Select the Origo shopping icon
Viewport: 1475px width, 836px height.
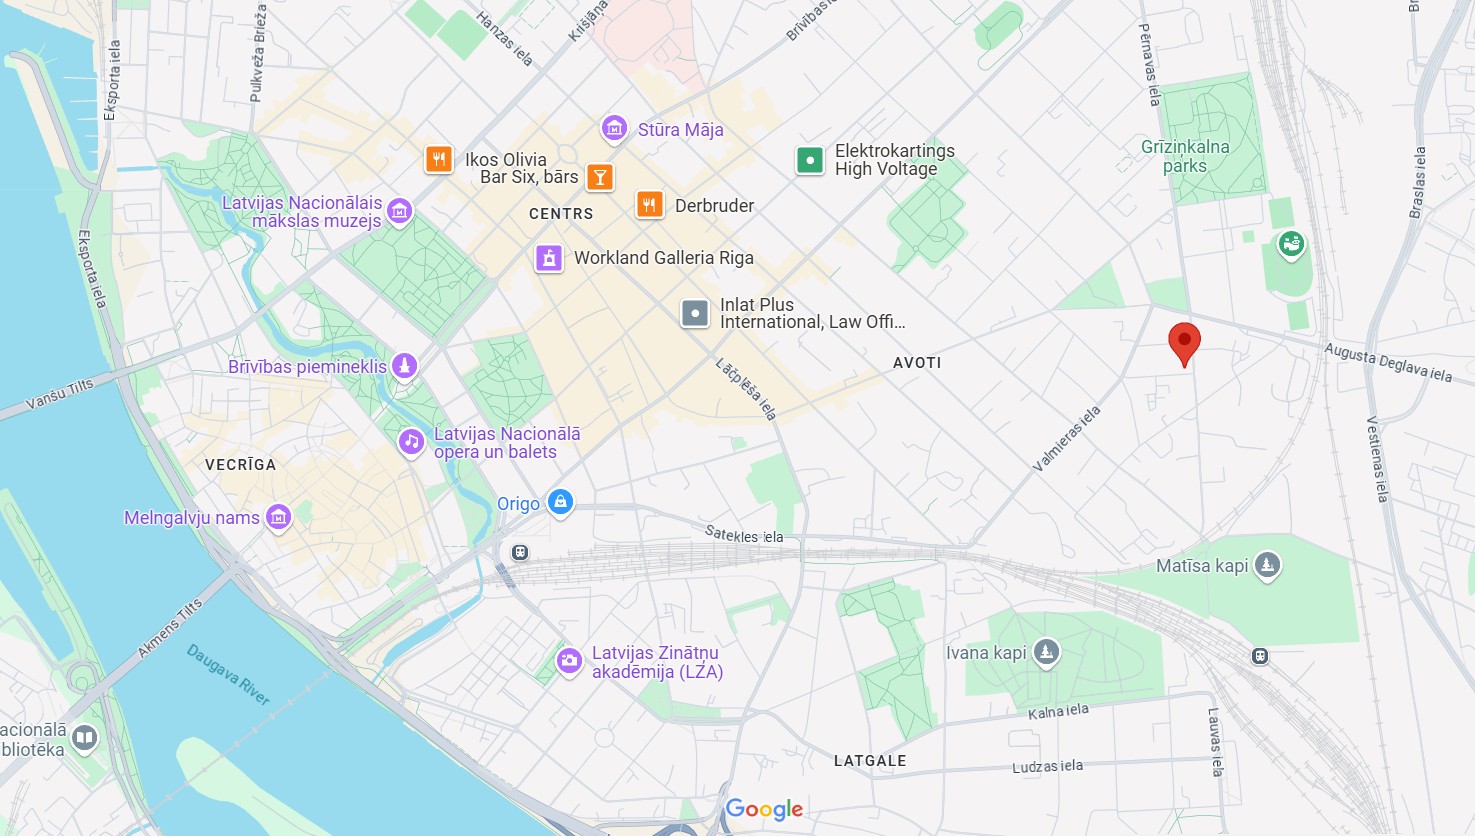pos(561,502)
